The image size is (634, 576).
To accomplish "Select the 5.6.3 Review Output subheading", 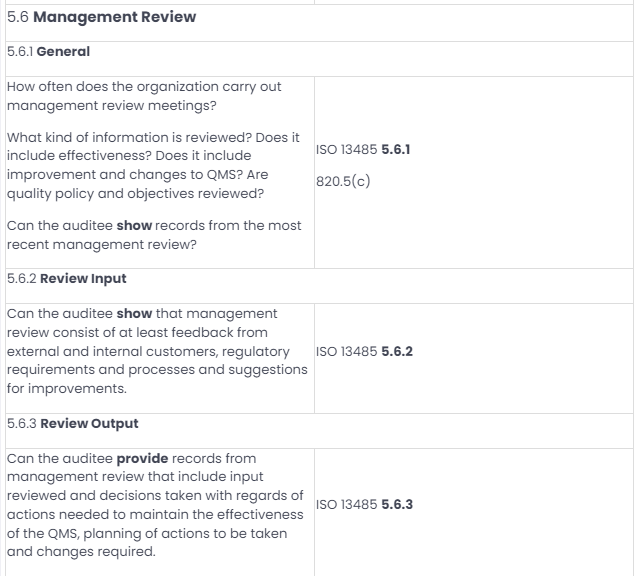I will click(73, 424).
